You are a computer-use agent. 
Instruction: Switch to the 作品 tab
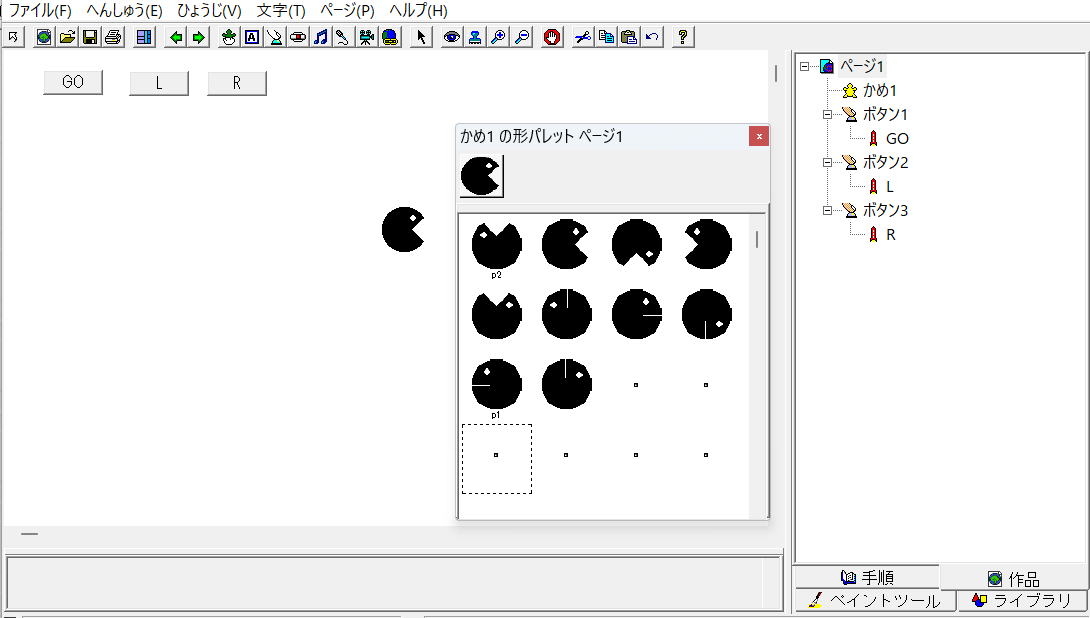coord(1014,578)
